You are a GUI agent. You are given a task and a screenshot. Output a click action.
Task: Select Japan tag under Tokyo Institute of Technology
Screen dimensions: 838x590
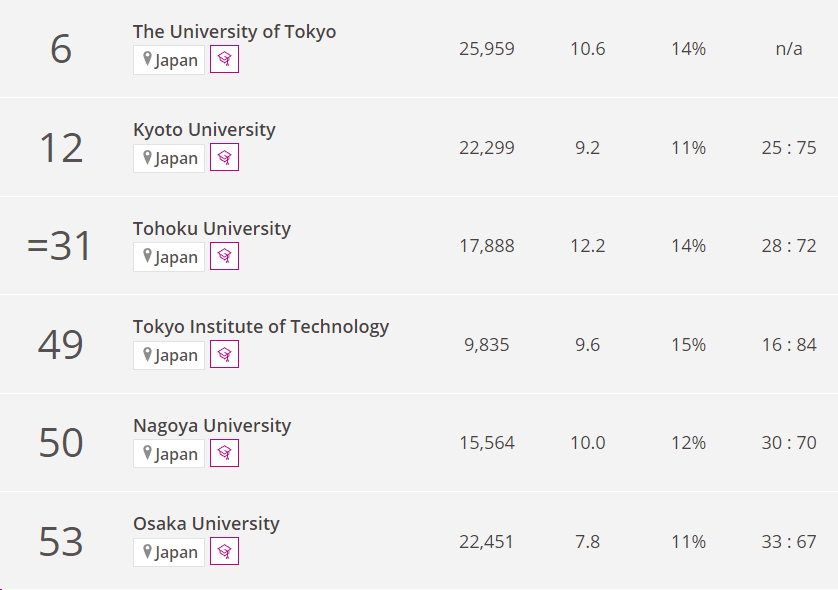169,355
